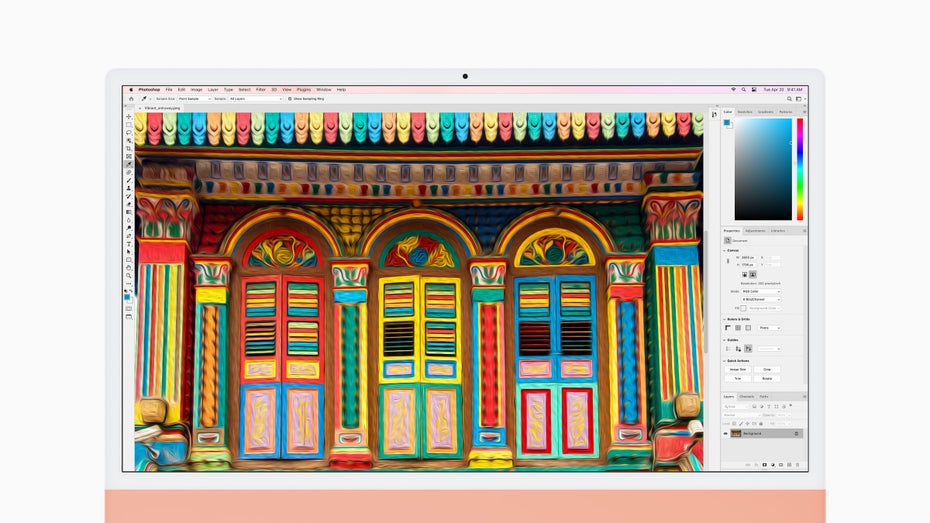
Task: Select the Zoom tool
Action: click(x=129, y=275)
